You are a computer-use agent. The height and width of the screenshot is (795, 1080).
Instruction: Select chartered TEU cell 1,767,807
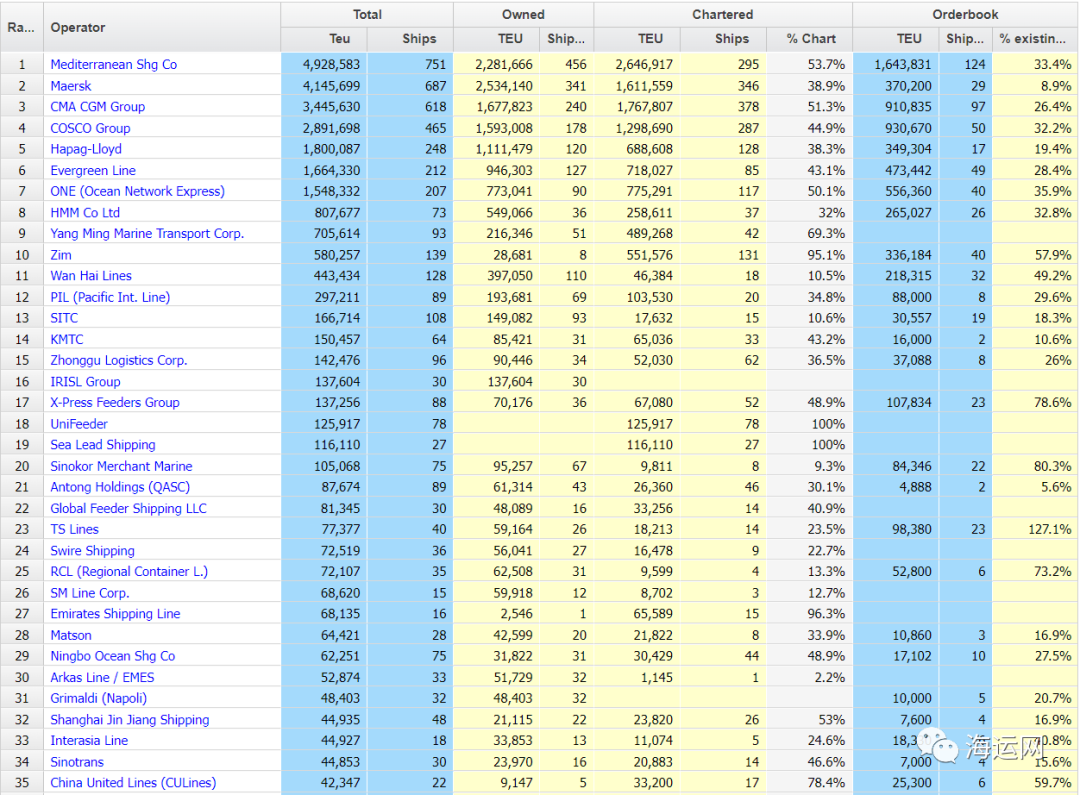(x=637, y=107)
